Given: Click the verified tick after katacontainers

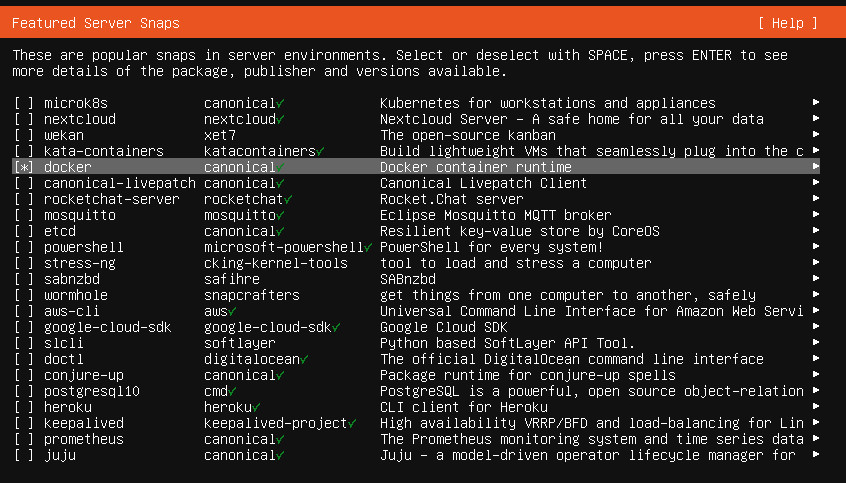Looking at the screenshot, I should pyautogui.click(x=321, y=151).
